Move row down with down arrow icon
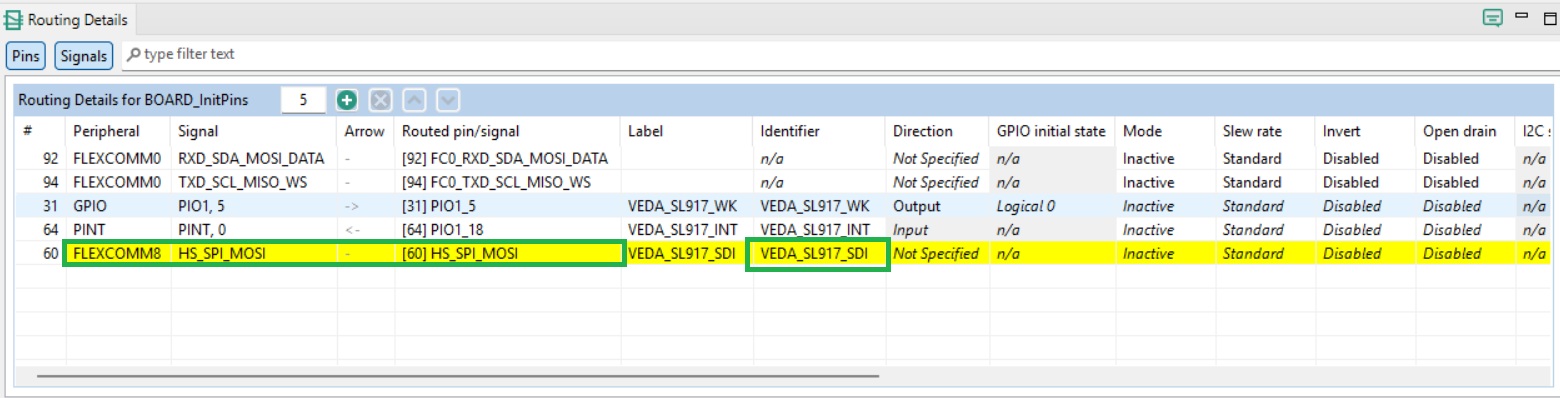This screenshot has height=398, width=1560. click(x=448, y=100)
